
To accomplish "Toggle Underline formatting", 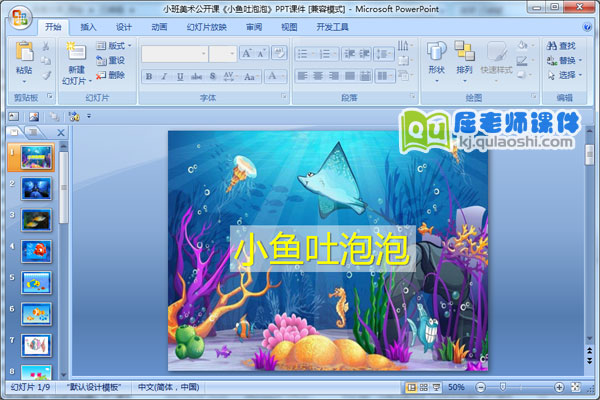I will (180, 77).
